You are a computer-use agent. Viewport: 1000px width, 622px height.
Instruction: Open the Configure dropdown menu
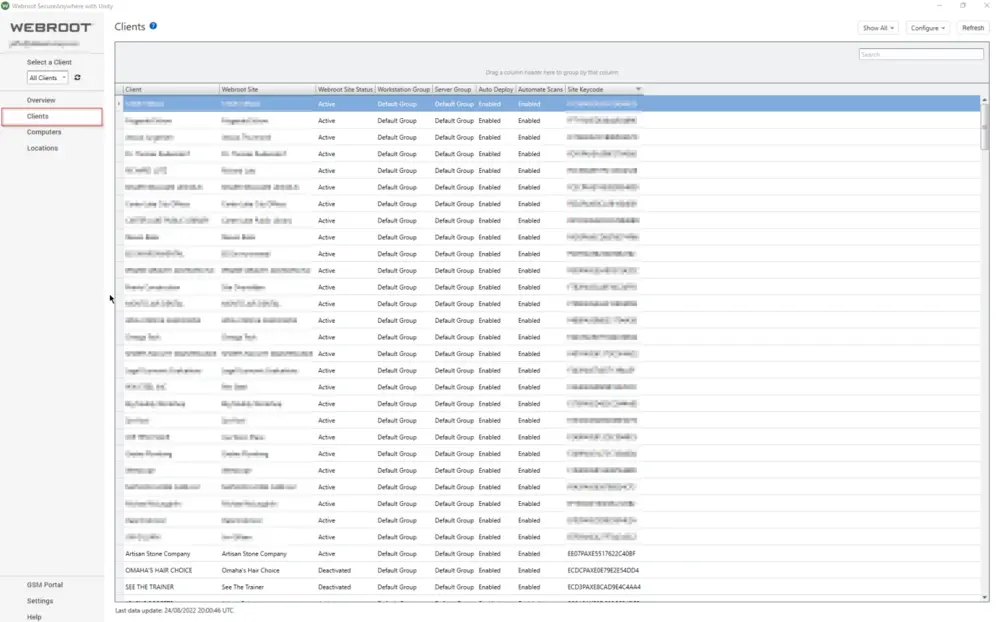tap(927, 28)
